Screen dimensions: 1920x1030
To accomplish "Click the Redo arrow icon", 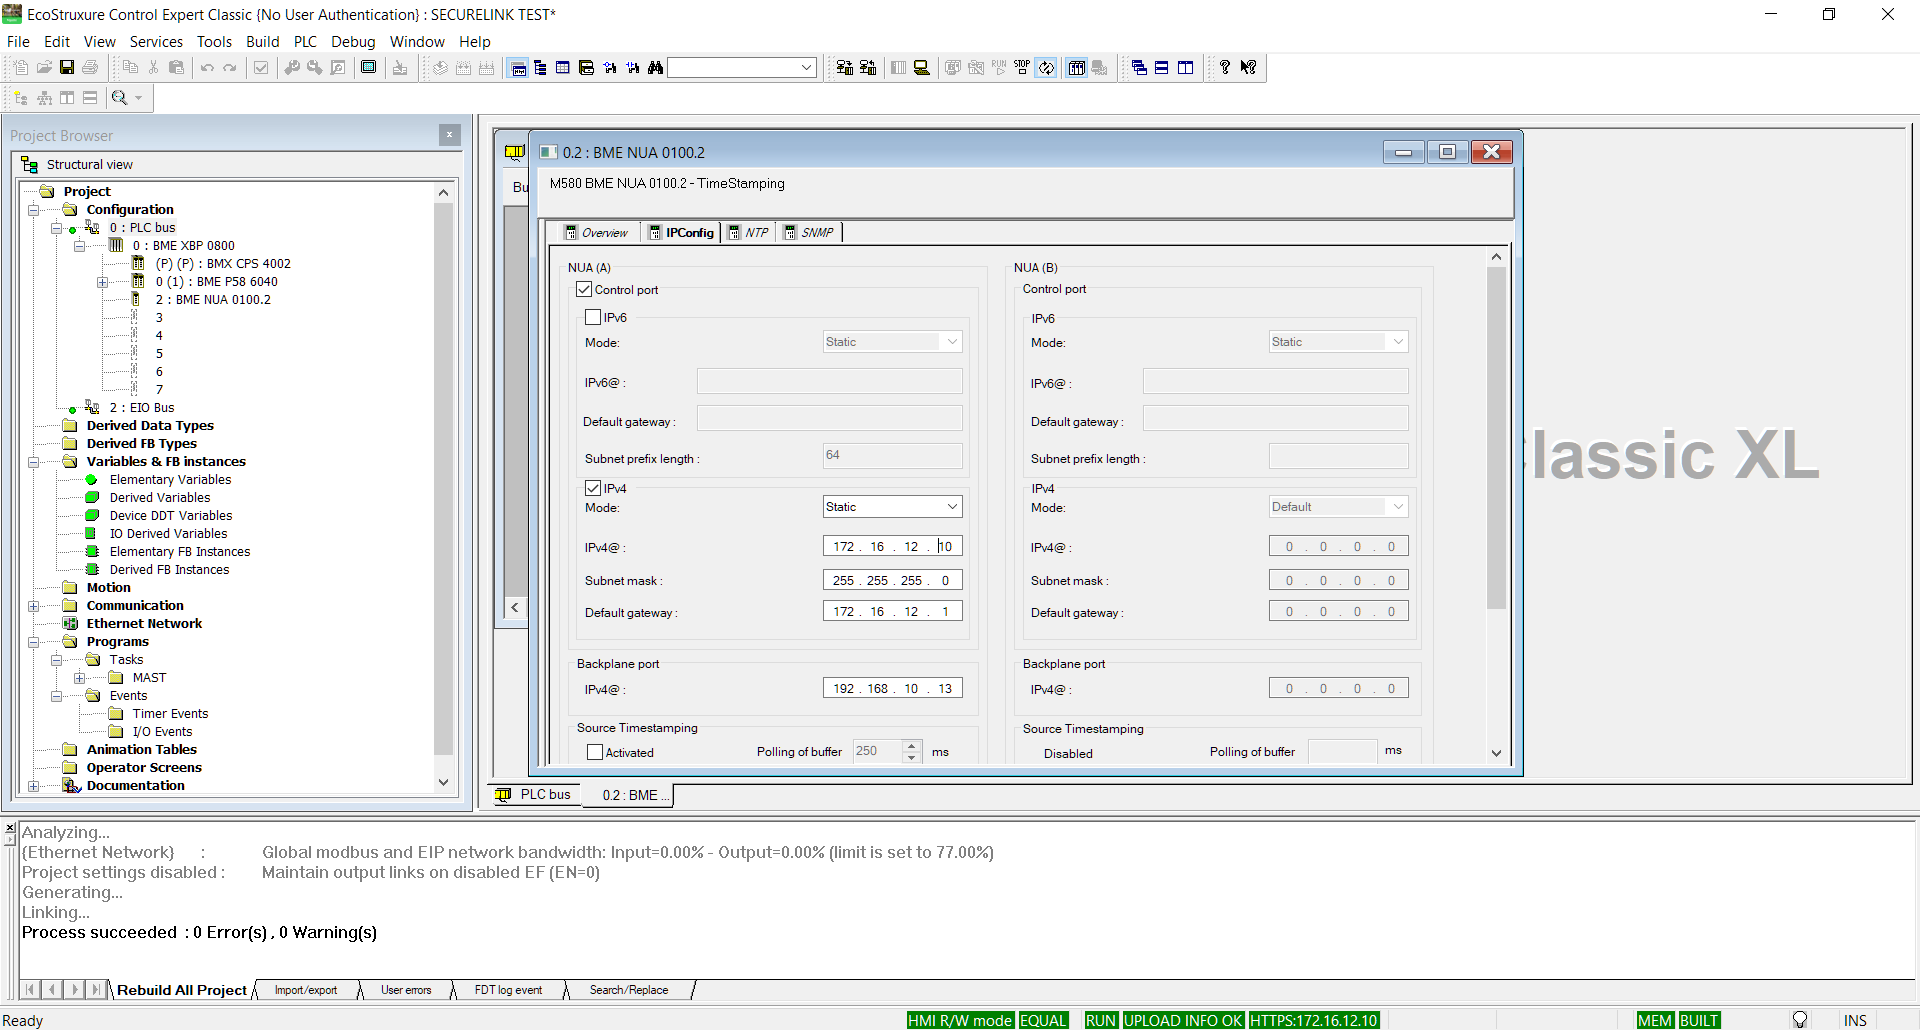I will pos(230,67).
